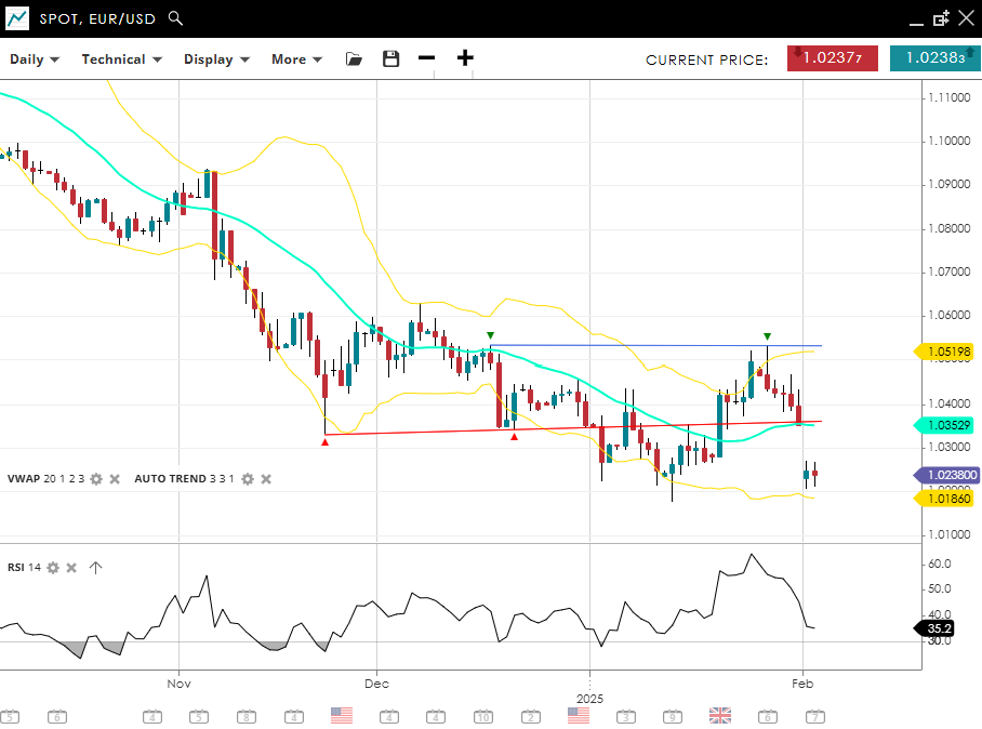Open the saved chart folder icon
The width and height of the screenshot is (982, 729).
tap(353, 59)
